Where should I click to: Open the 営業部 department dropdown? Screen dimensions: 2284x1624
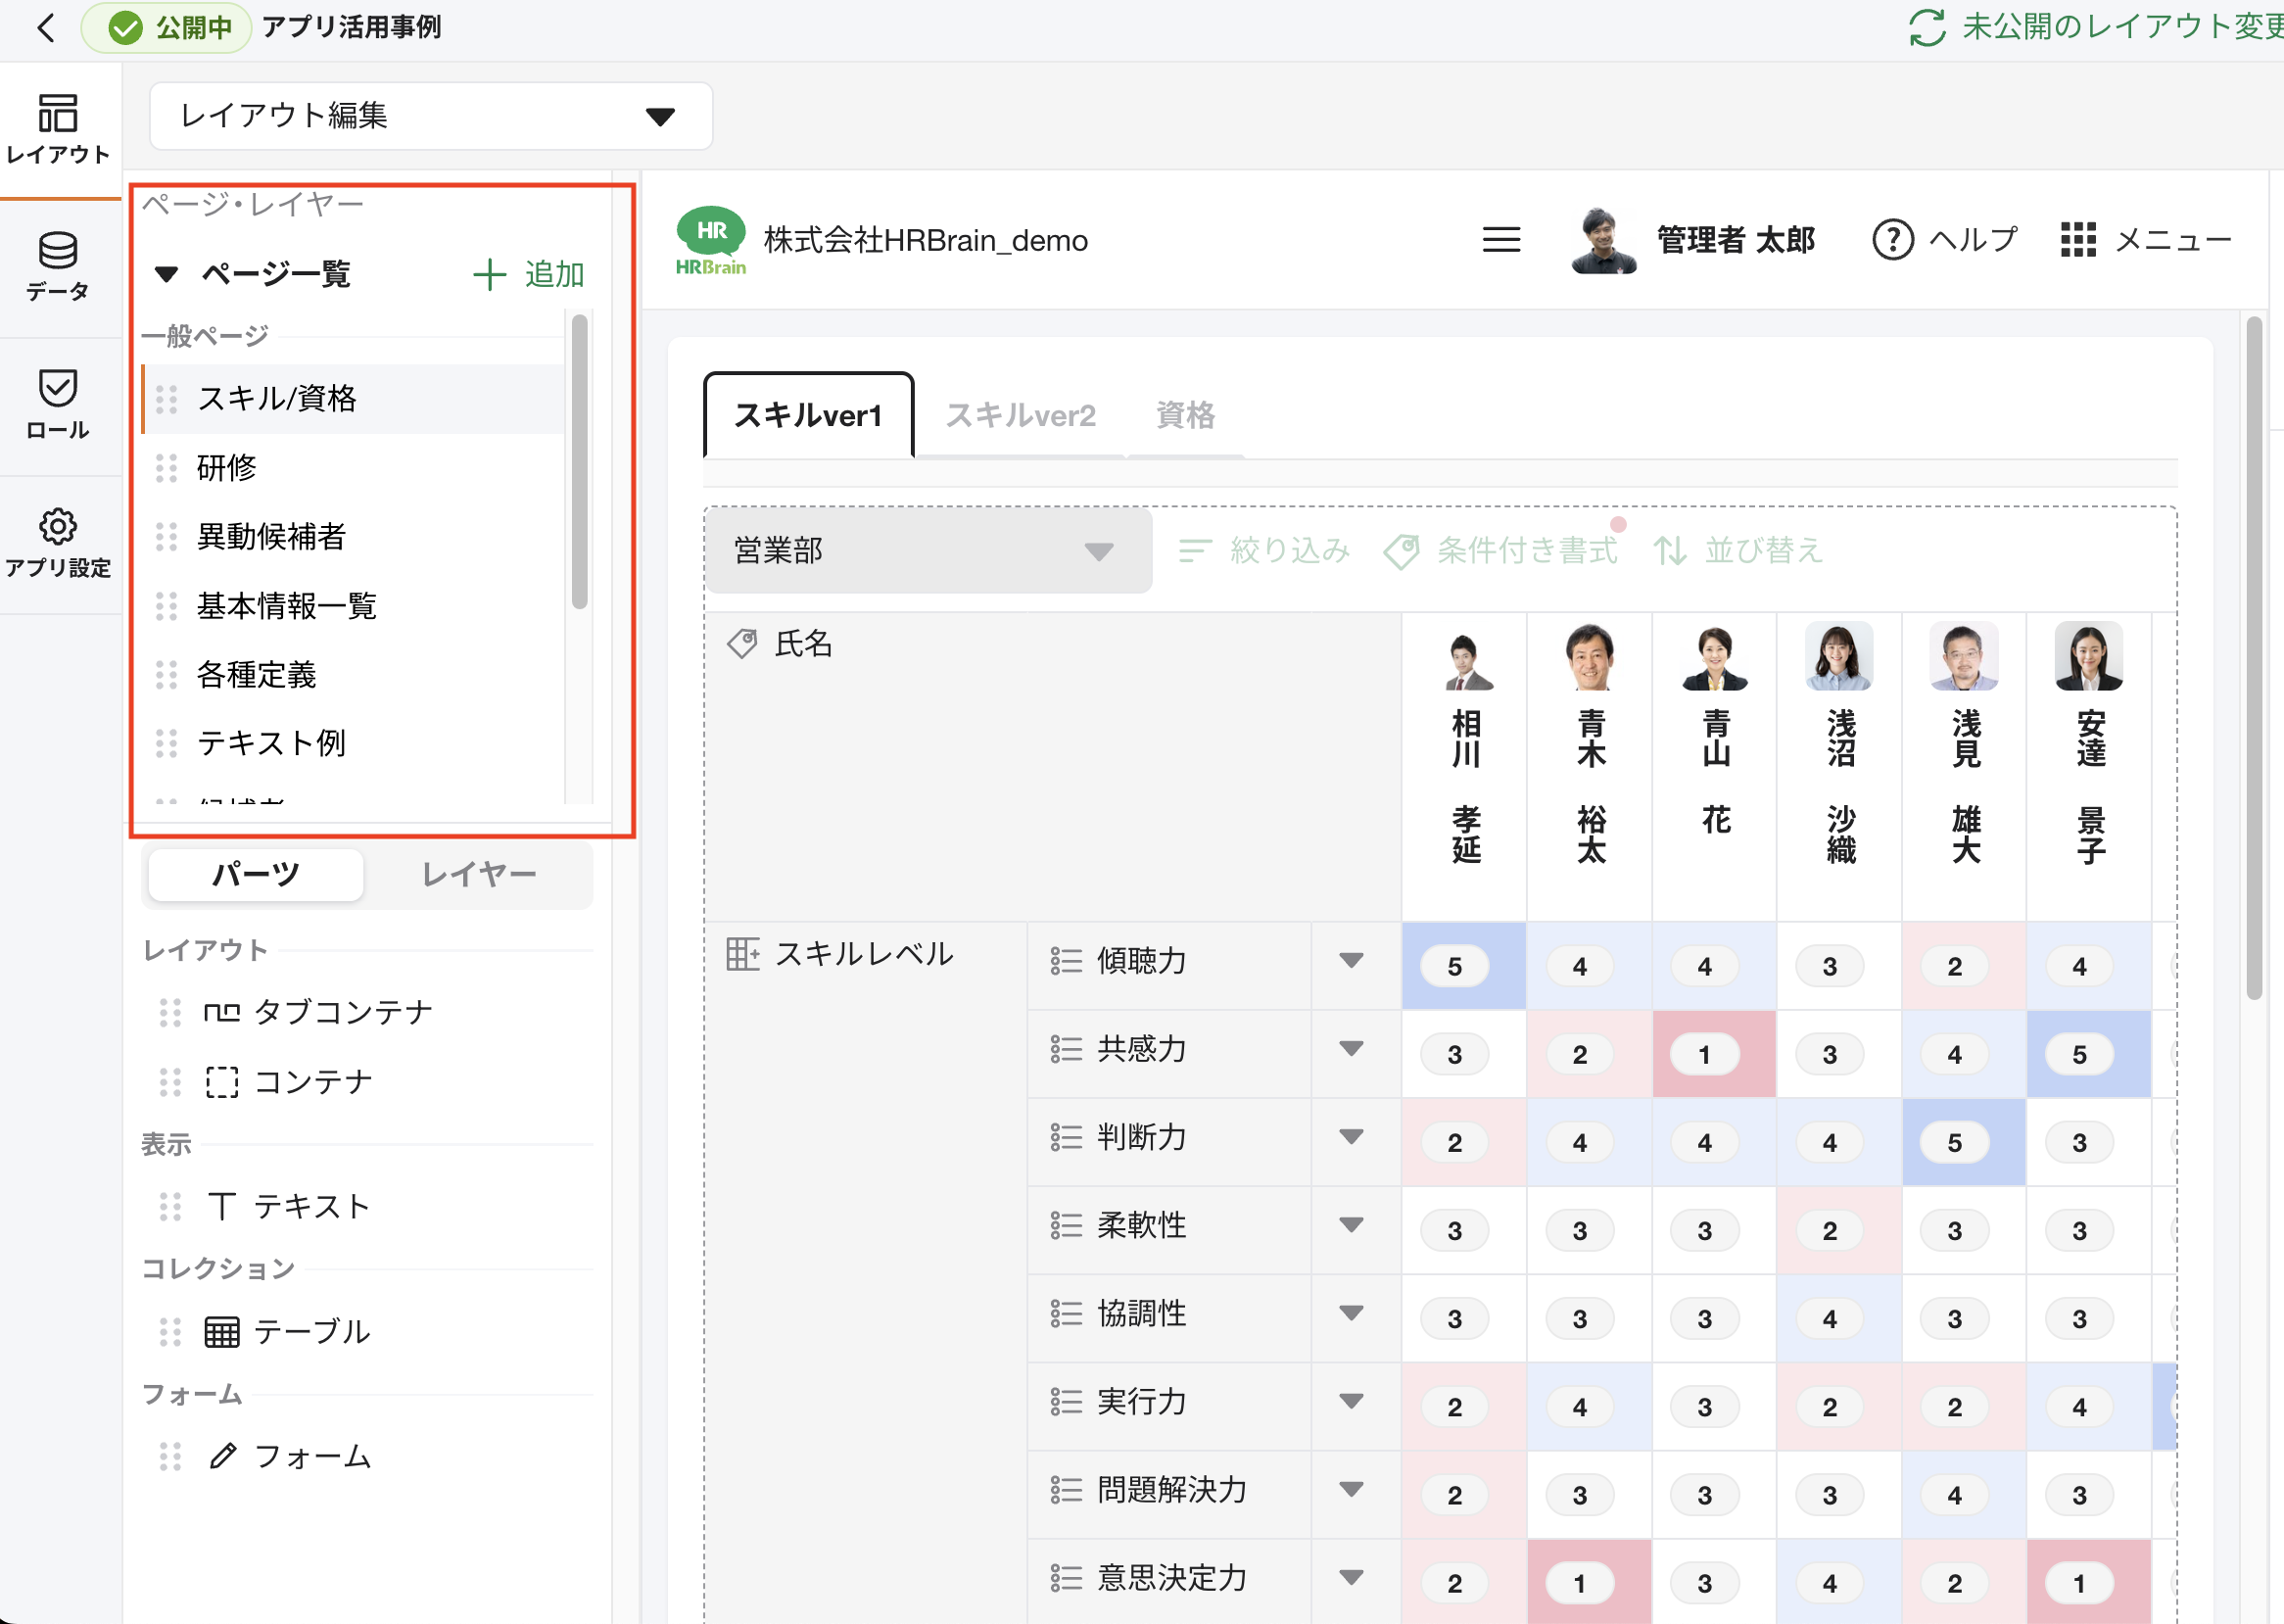[x=928, y=551]
